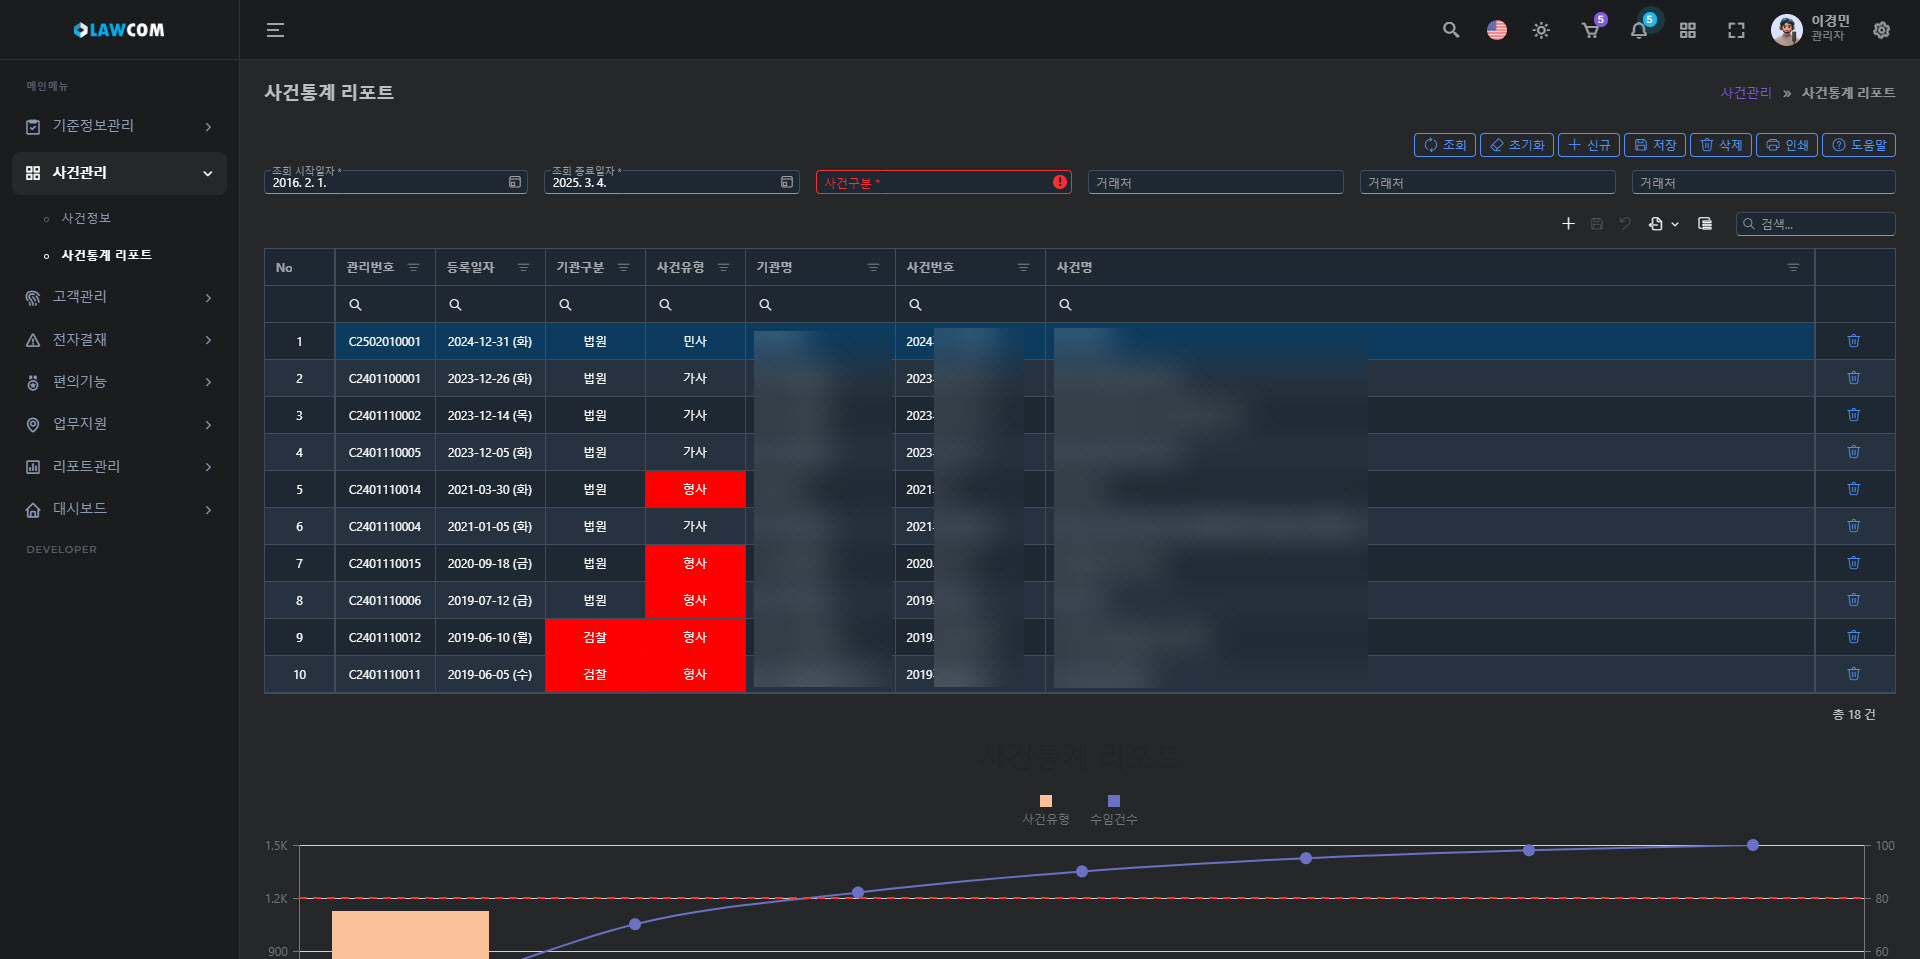The height and width of the screenshot is (959, 1920).
Task: Expand 리포트관리 menu
Action: point(119,467)
